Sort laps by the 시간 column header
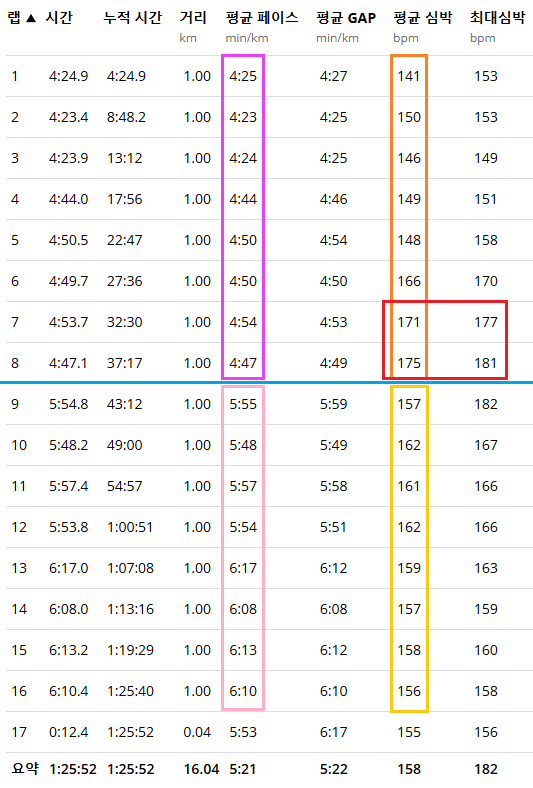This screenshot has height=788, width=533. click(59, 18)
